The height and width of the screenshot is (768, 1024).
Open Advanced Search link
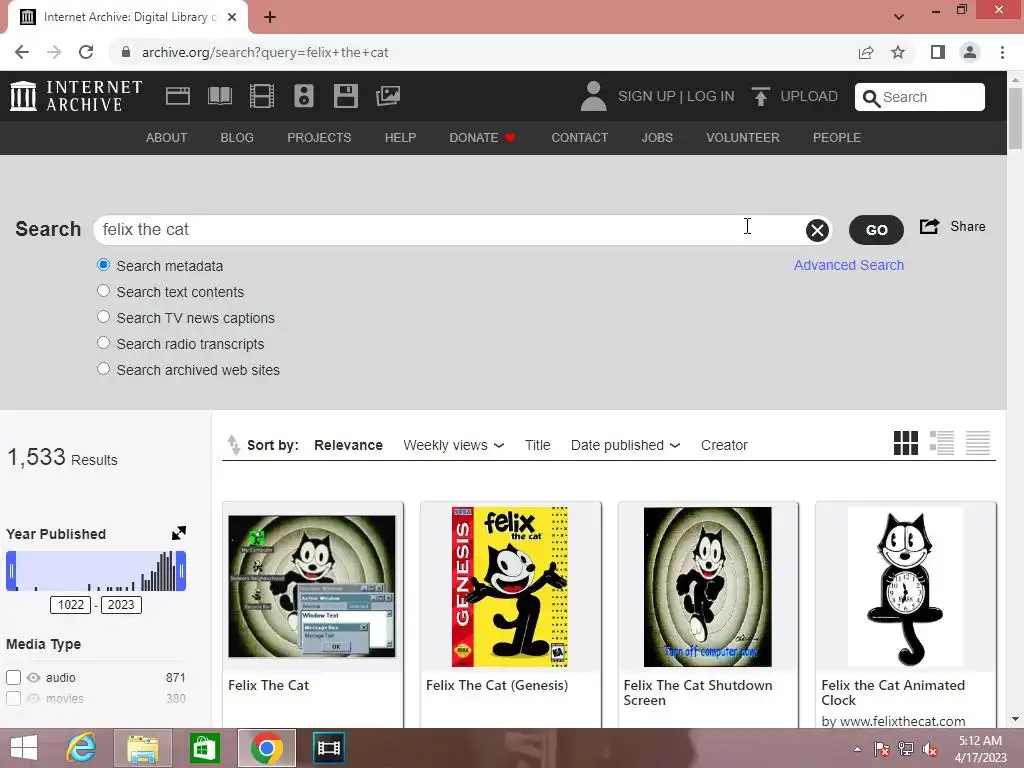click(849, 265)
